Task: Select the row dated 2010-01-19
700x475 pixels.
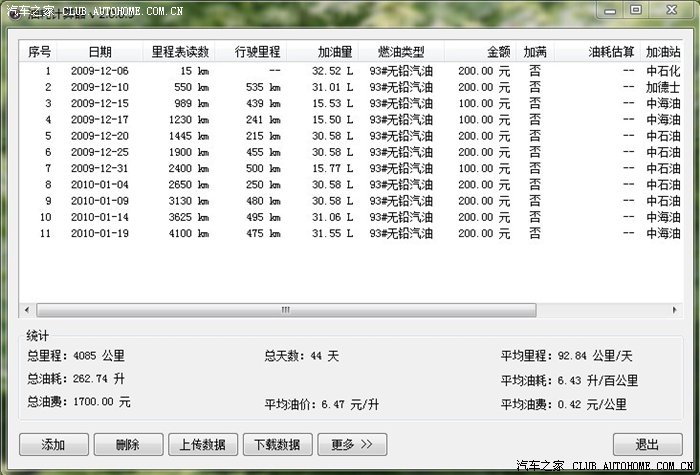Action: [99, 233]
